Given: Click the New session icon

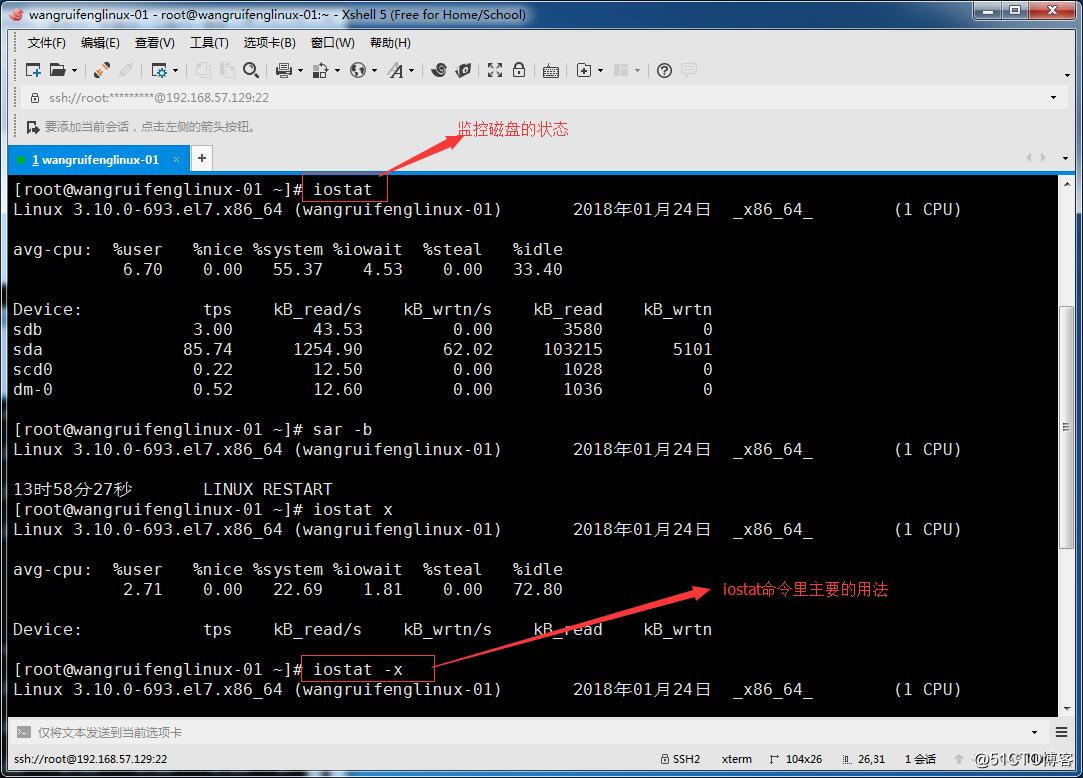Looking at the screenshot, I should tap(32, 70).
